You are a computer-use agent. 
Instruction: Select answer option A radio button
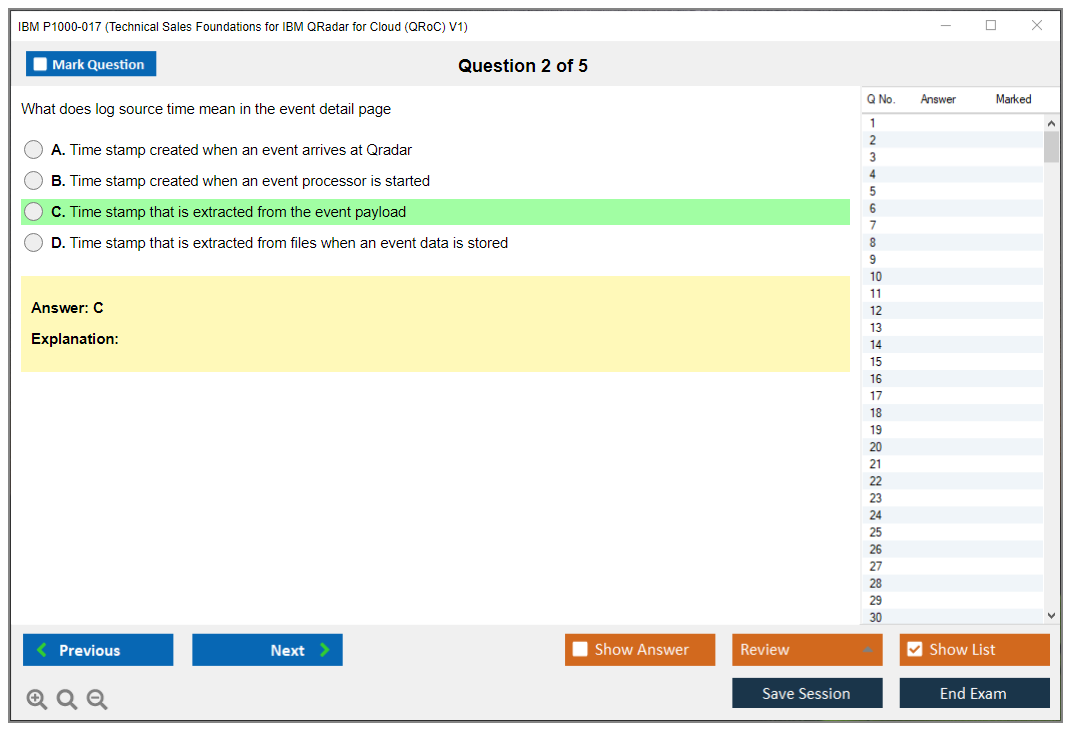[x=34, y=150]
